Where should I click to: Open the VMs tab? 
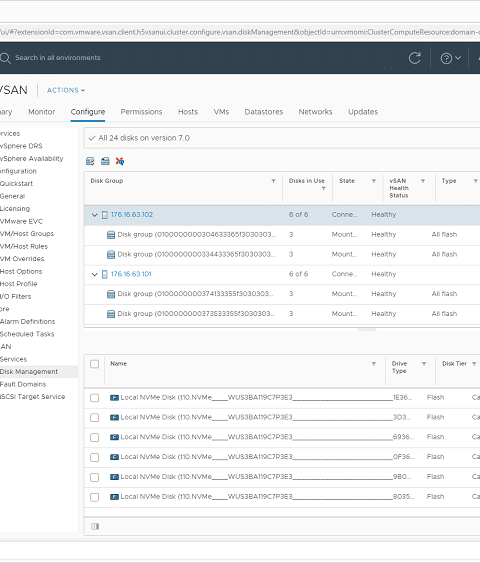tap(221, 112)
